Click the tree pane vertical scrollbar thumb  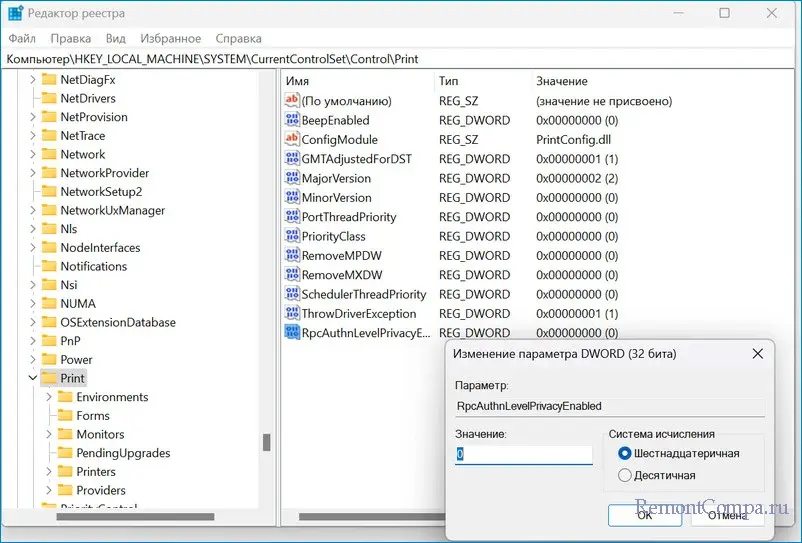point(267,443)
